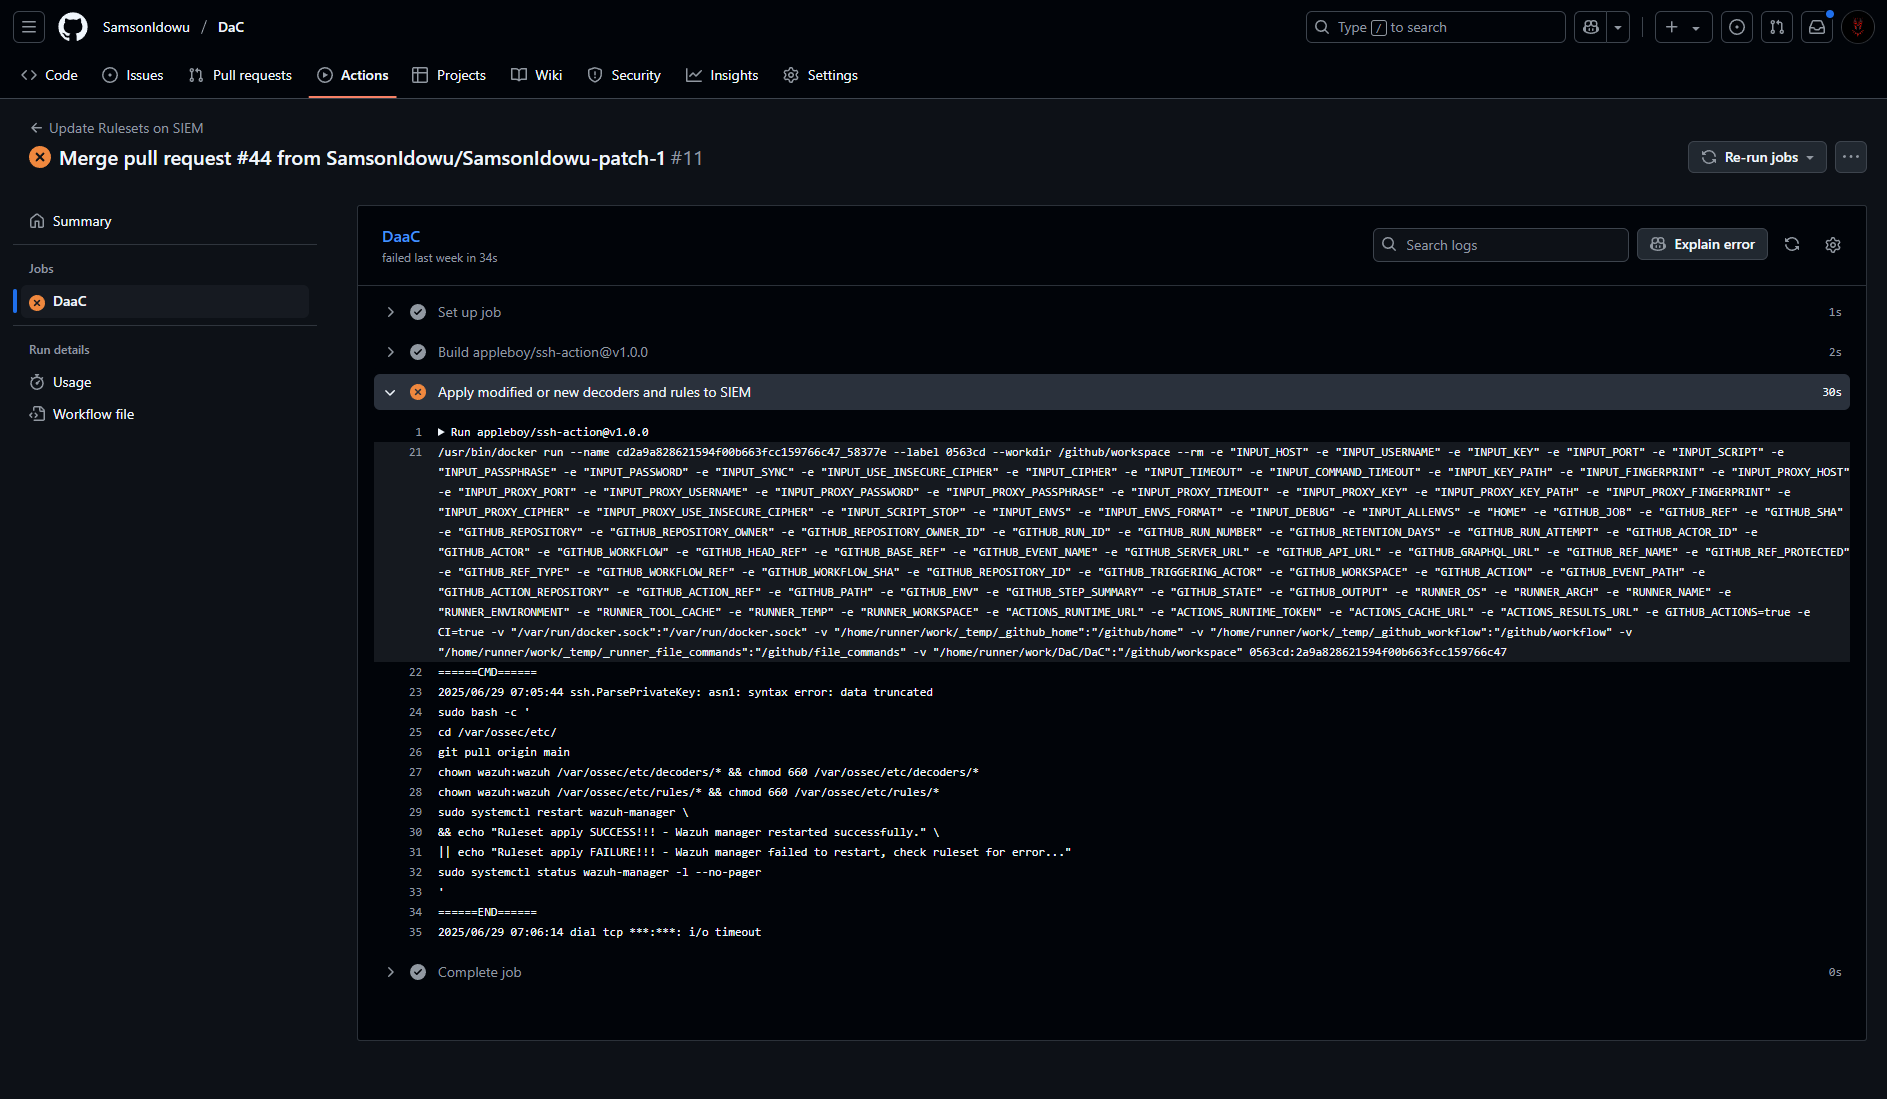
Task: Refresh the job logs
Action: [1792, 245]
